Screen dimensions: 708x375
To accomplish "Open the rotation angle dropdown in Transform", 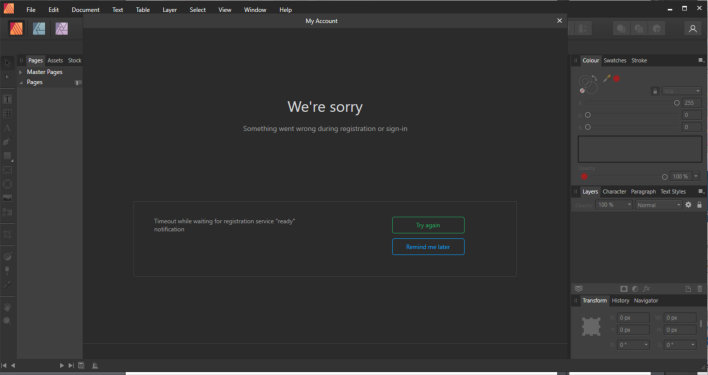I will 646,345.
